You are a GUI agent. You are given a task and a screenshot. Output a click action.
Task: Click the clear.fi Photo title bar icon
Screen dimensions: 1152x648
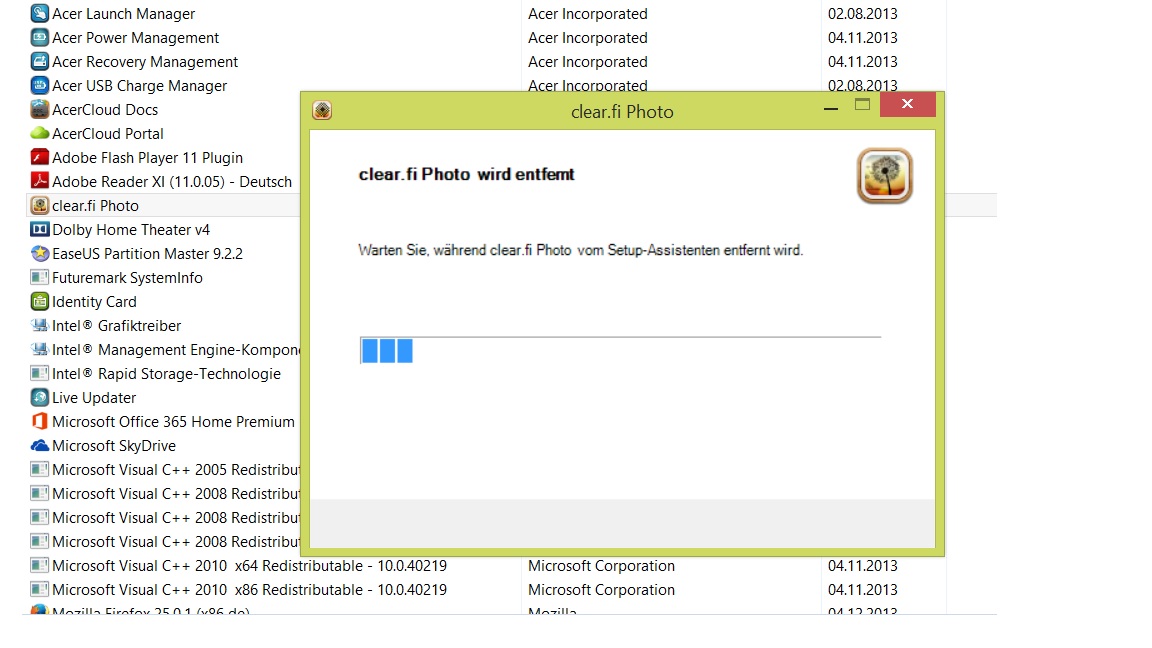point(322,111)
